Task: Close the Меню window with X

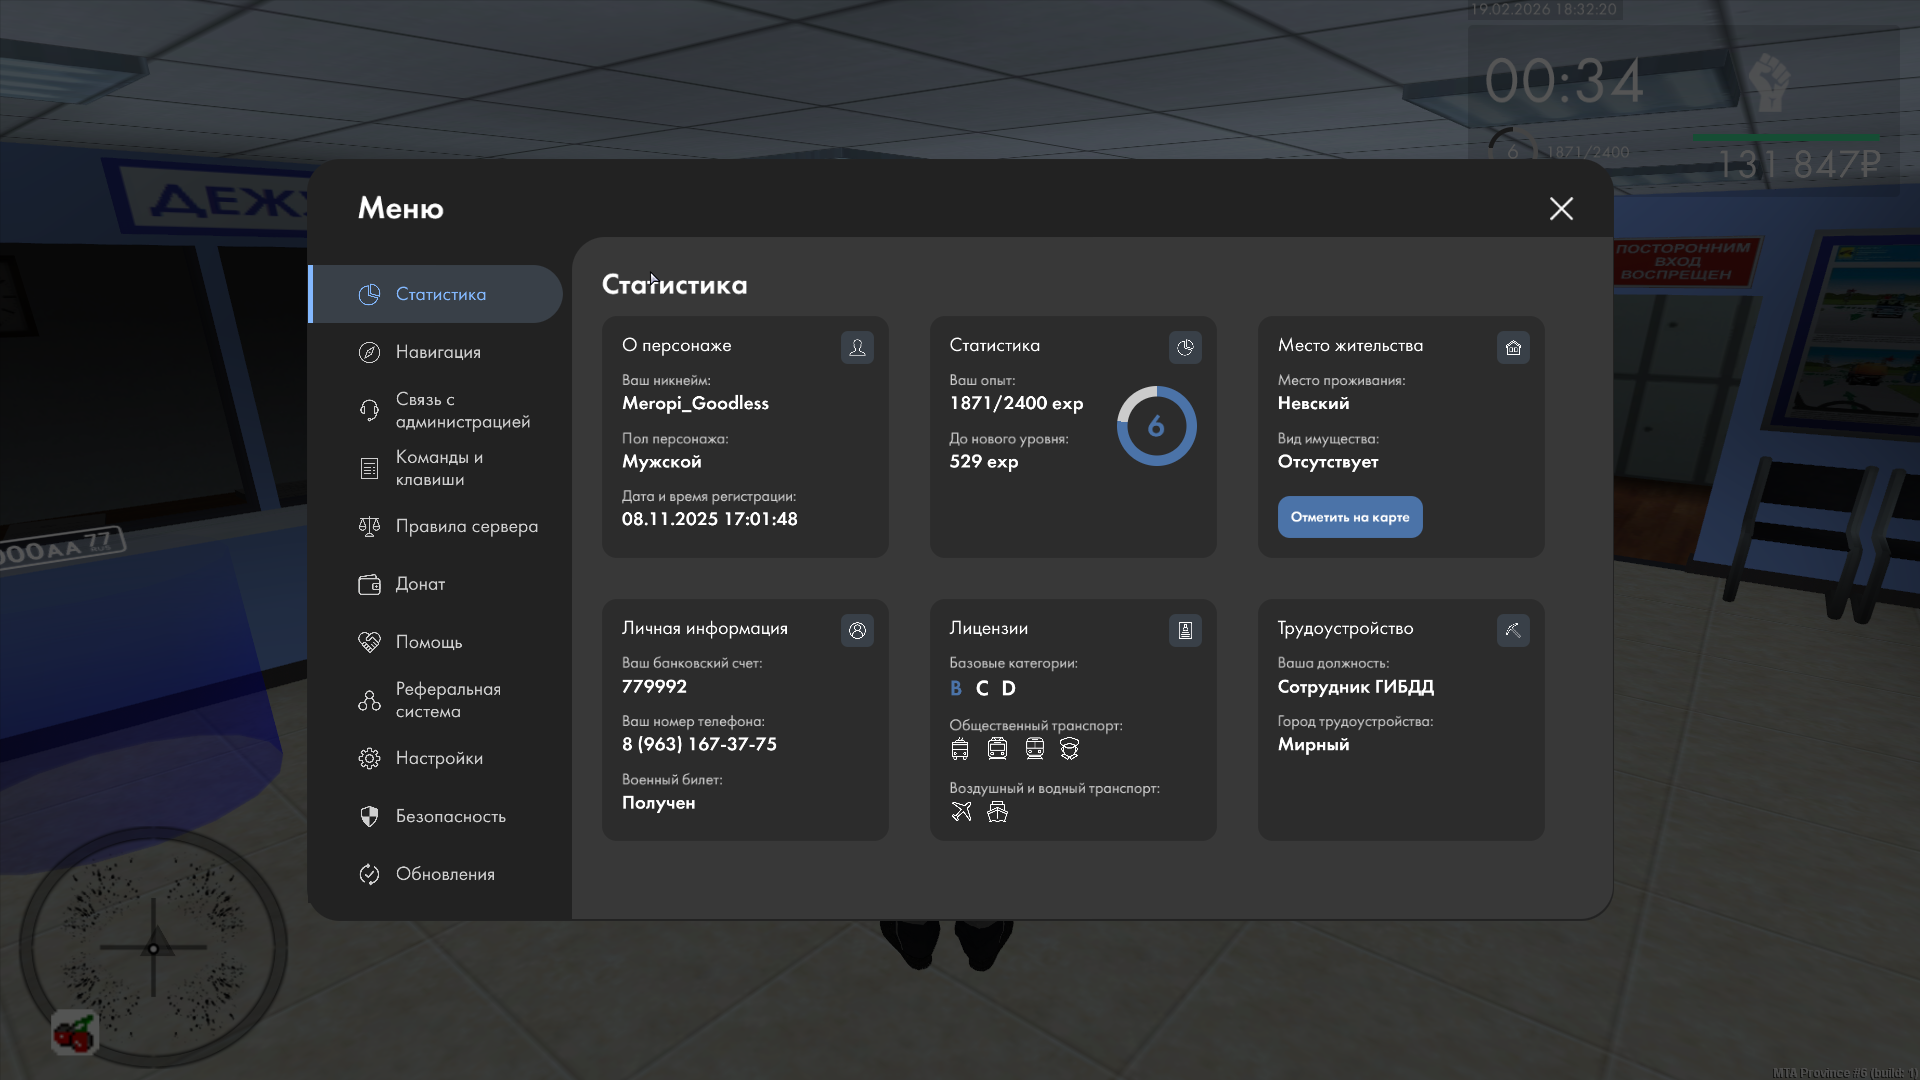Action: coord(1561,208)
